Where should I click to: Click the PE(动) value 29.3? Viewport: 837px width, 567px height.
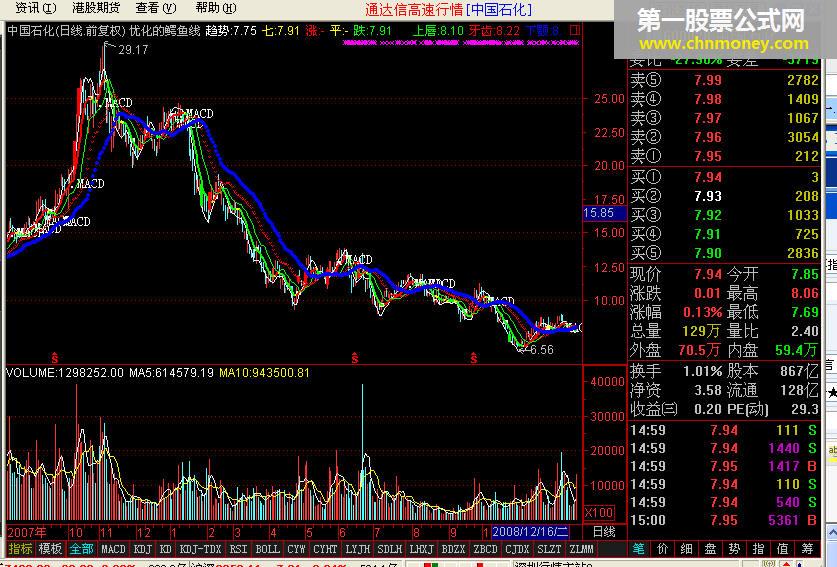(x=804, y=410)
